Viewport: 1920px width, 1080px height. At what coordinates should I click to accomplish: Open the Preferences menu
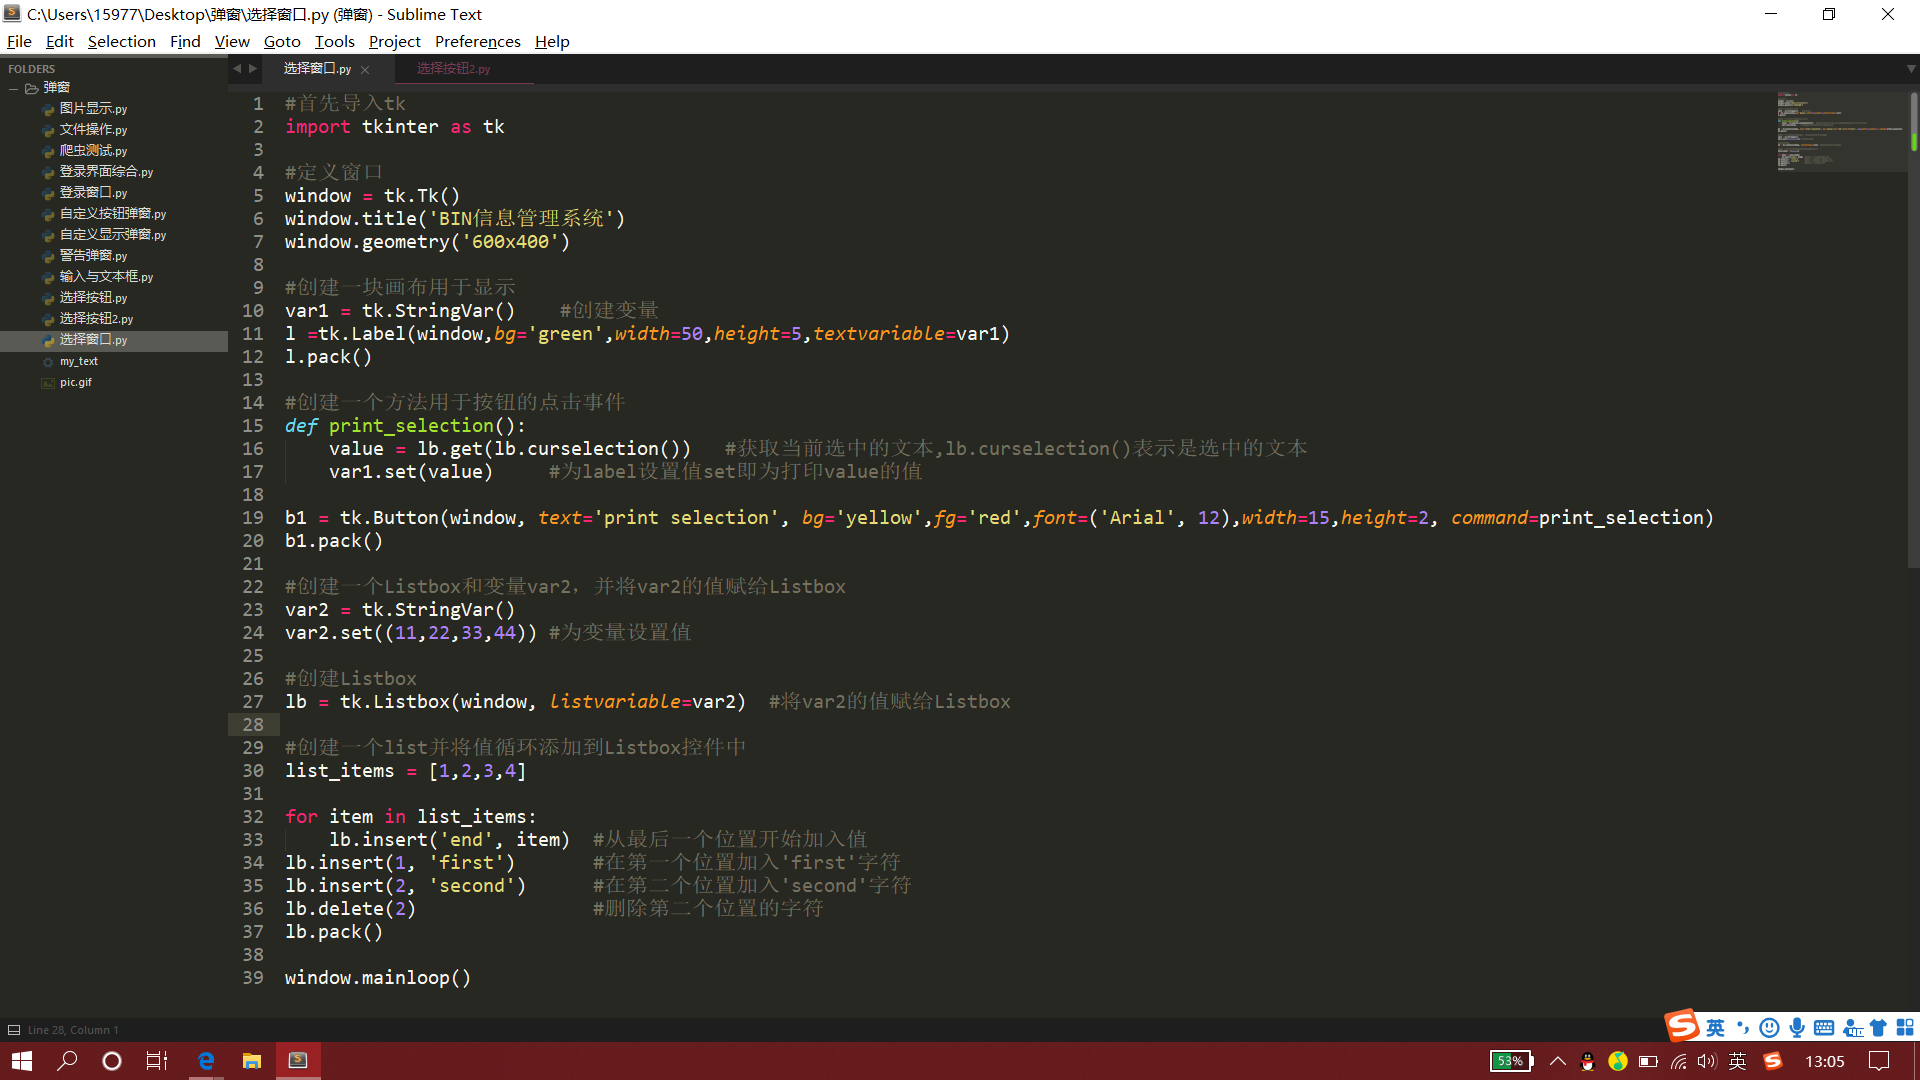[x=477, y=41]
